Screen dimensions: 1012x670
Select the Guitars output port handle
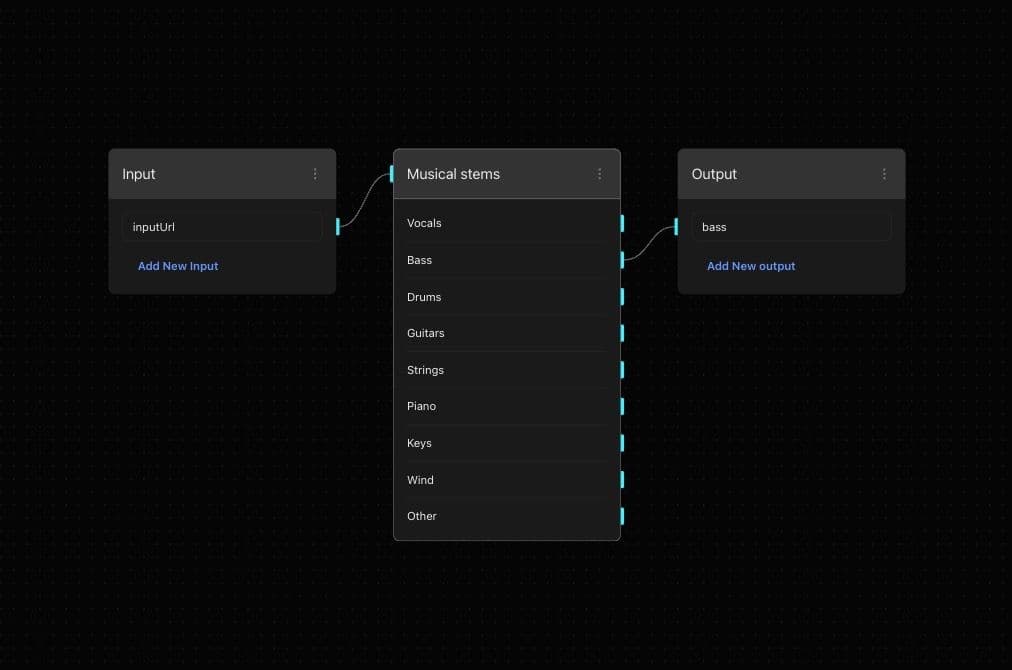click(622, 333)
